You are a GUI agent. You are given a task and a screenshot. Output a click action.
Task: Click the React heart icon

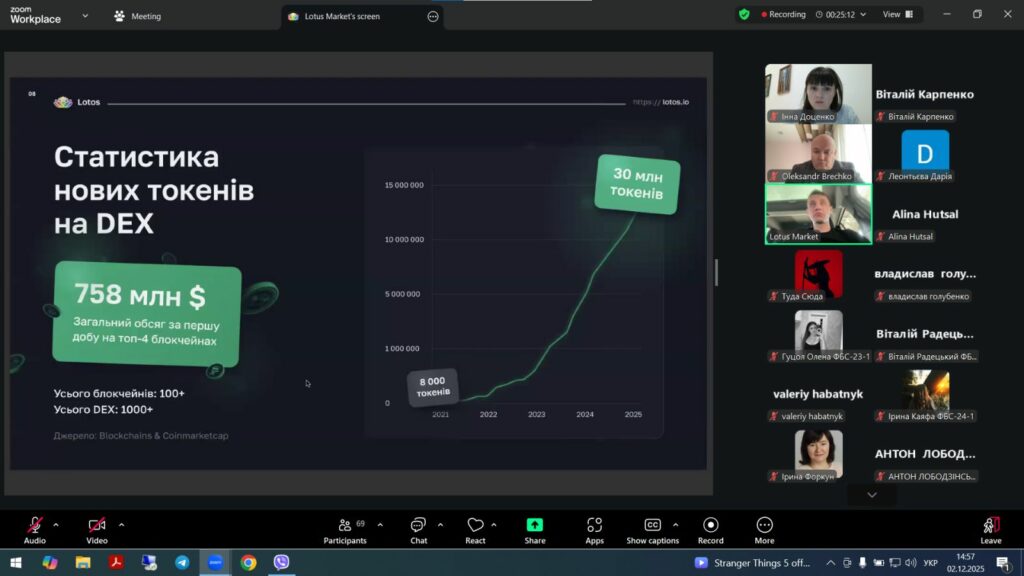(x=475, y=526)
